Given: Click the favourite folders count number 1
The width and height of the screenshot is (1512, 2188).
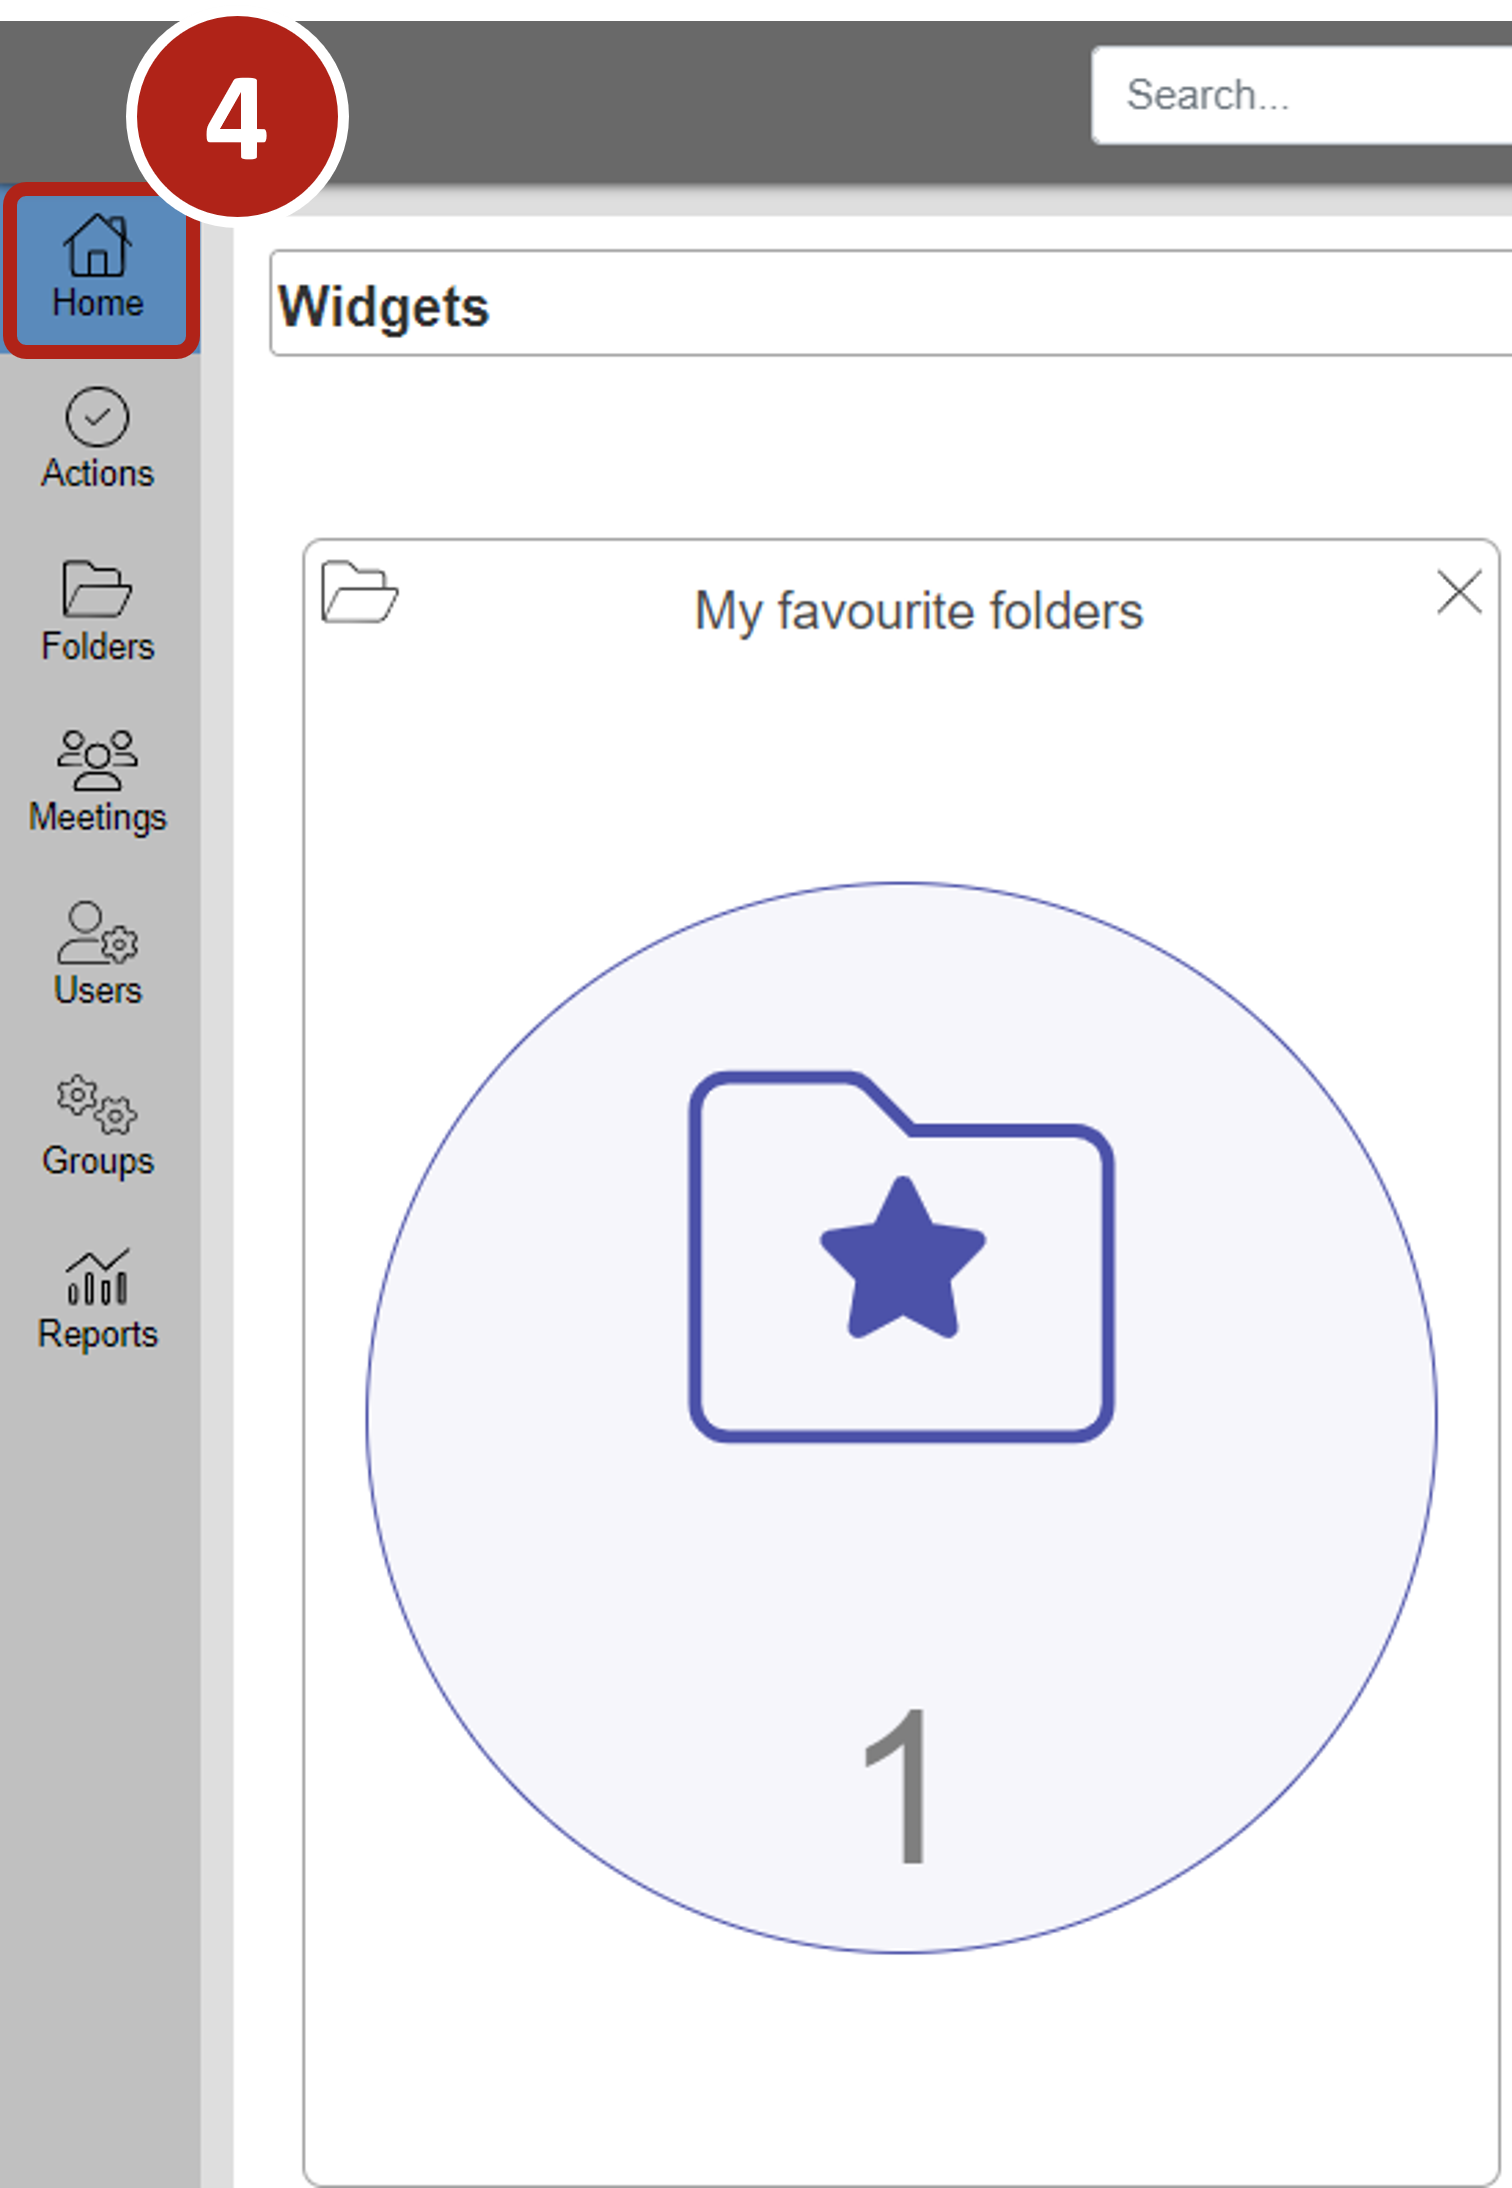Looking at the screenshot, I should 899,1786.
